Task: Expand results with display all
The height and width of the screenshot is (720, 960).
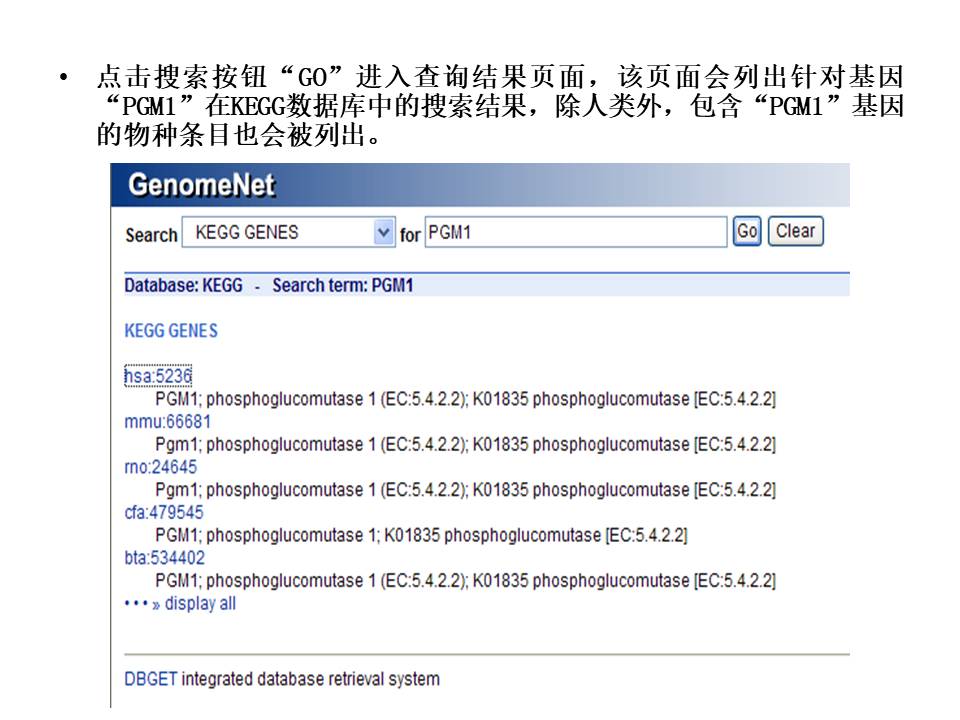Action: coord(199,604)
